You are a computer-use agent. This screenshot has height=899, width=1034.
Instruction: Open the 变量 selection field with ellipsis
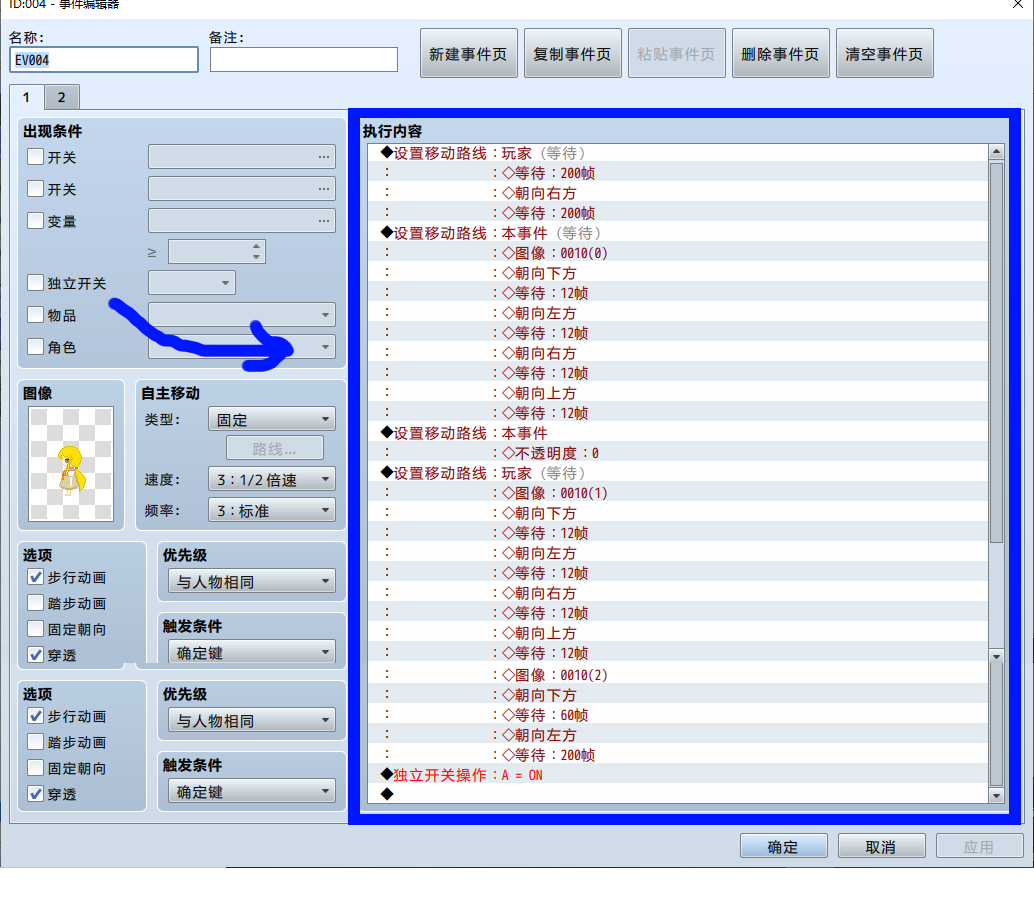pyautogui.click(x=242, y=220)
